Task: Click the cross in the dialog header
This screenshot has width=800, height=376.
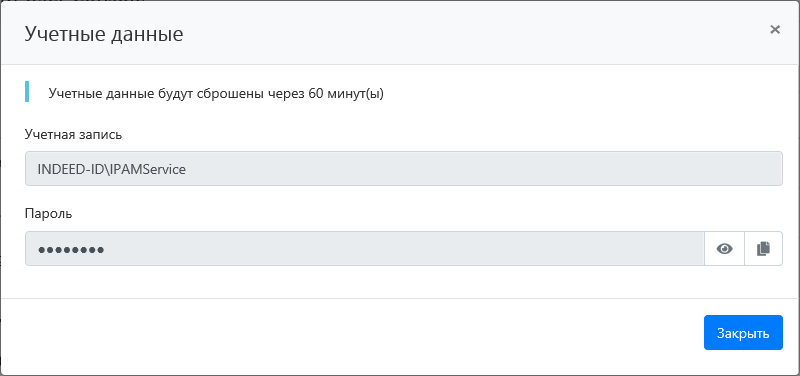Action: click(775, 30)
